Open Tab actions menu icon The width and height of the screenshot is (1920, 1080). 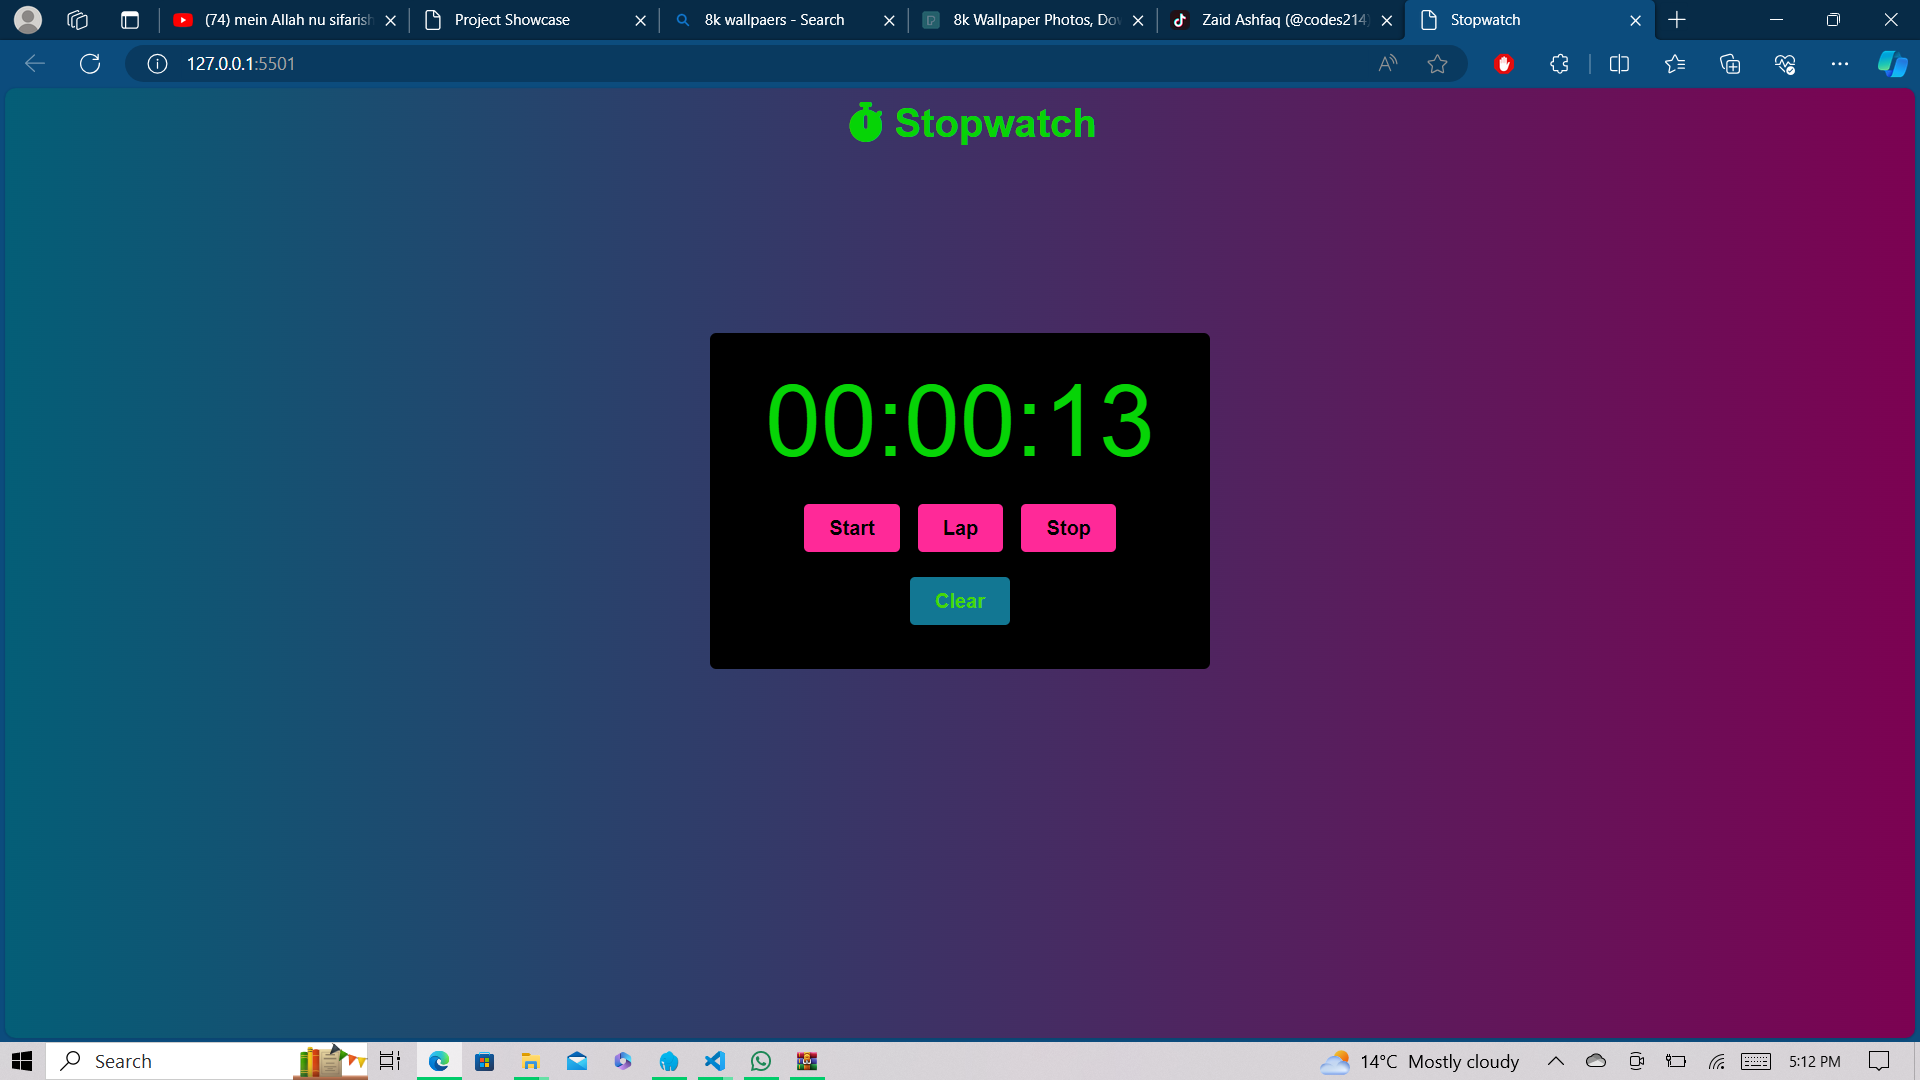click(x=129, y=20)
